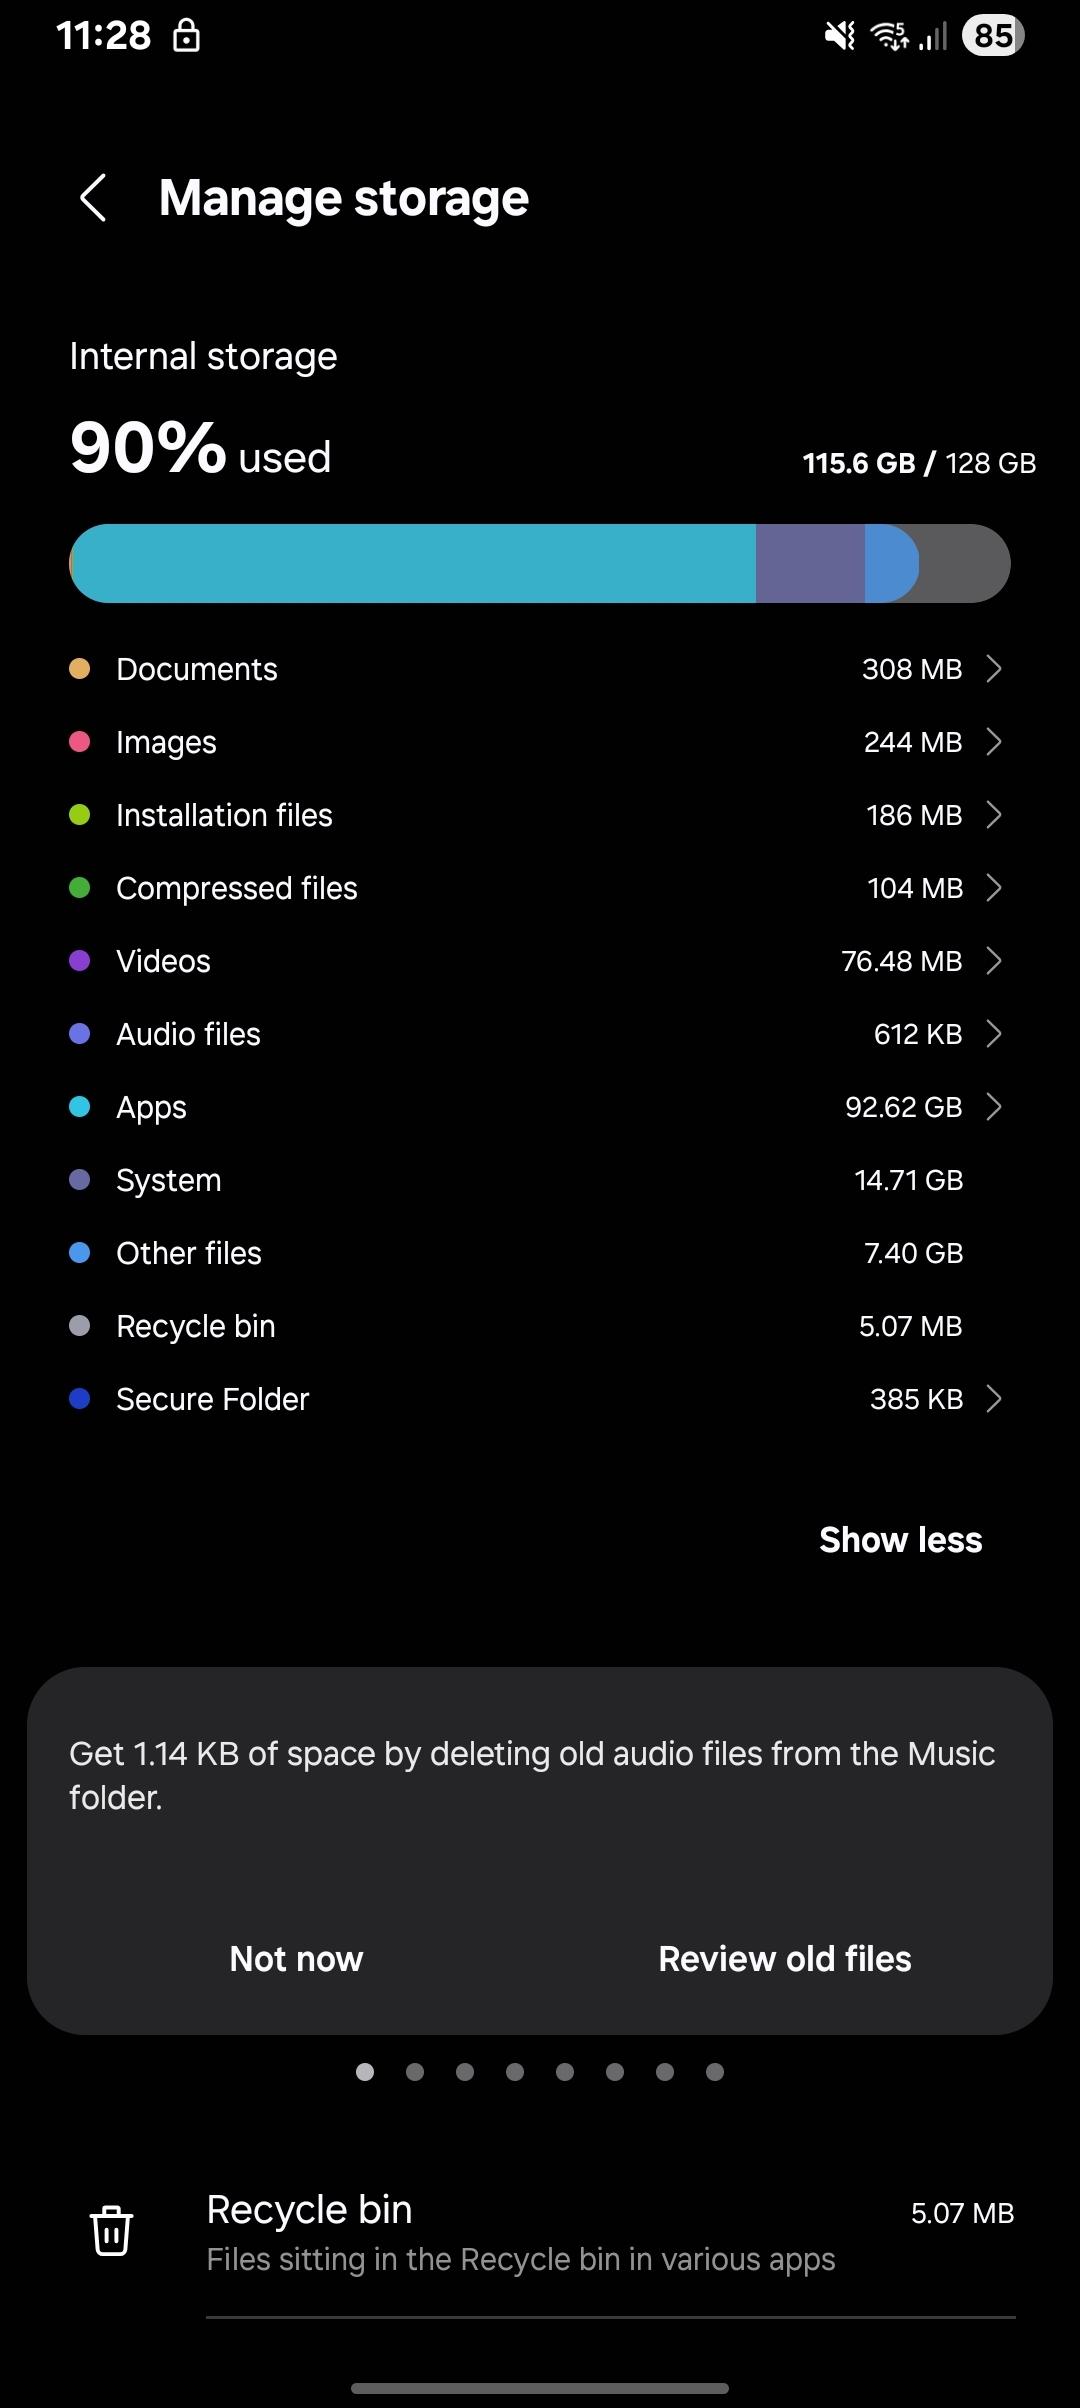
Task: Open the Images chevron arrow
Action: click(993, 742)
